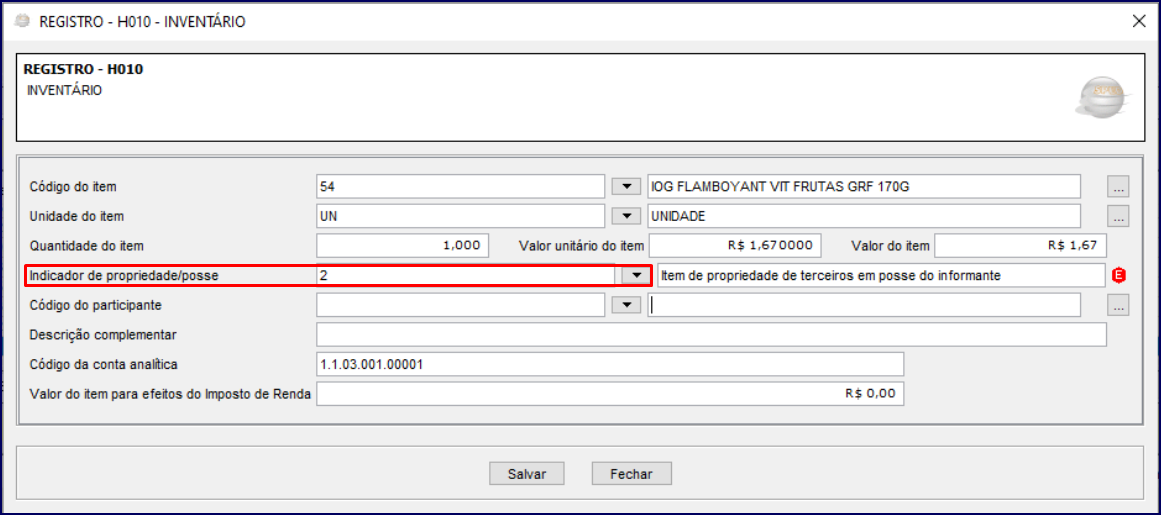This screenshot has width=1161, height=515.
Task: Click the 'INVENTÁRIO' header subtitle
Action: coord(64,90)
